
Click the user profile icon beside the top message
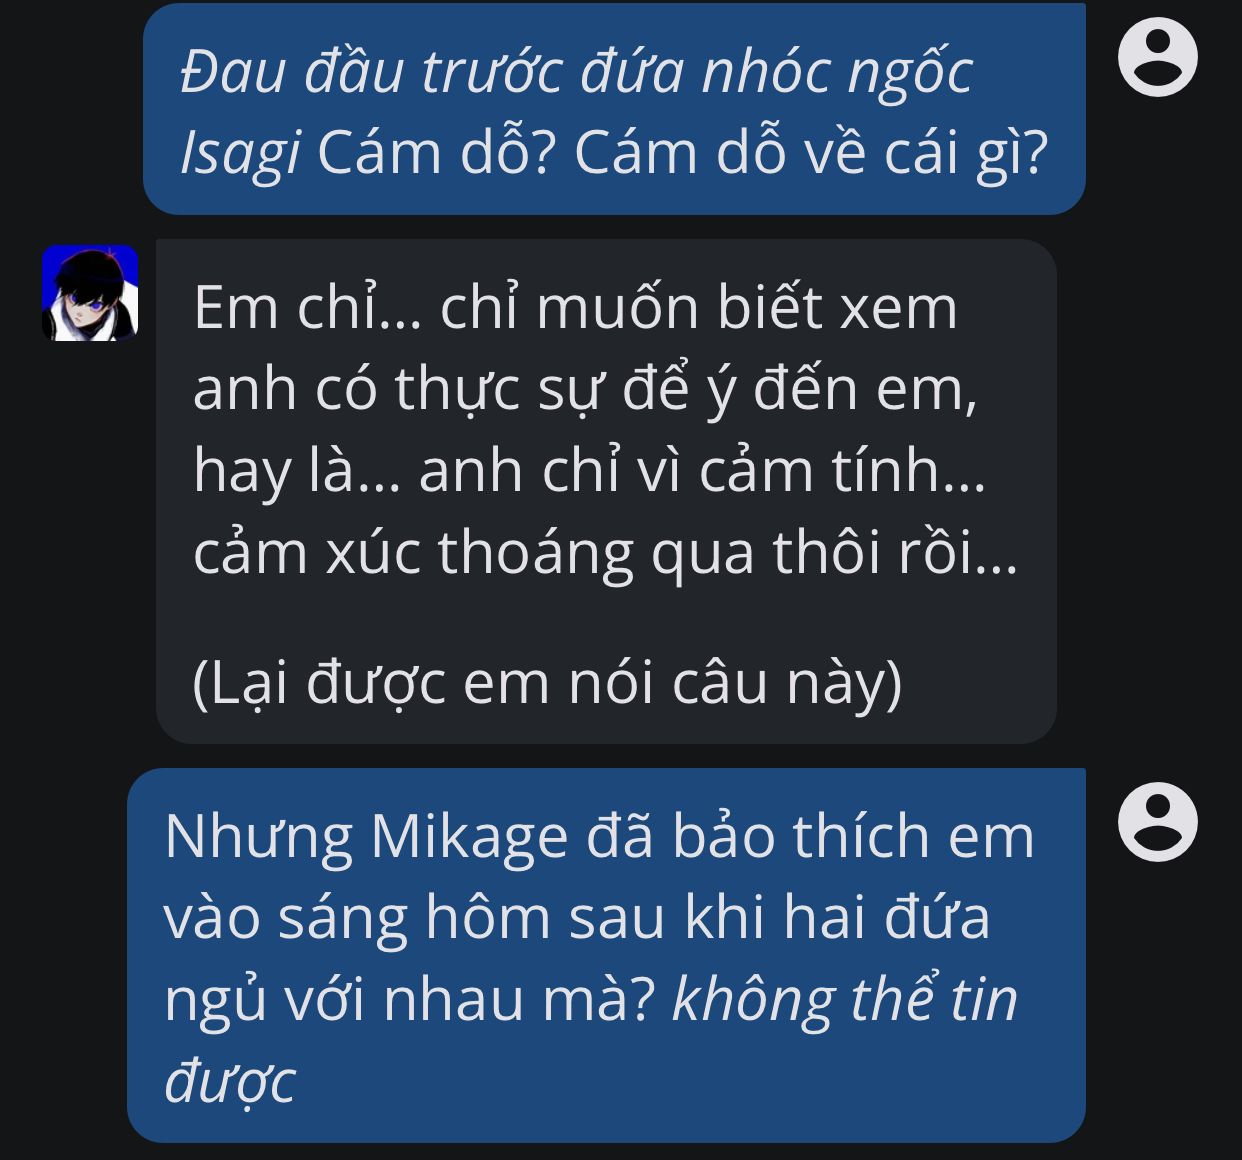[1157, 59]
